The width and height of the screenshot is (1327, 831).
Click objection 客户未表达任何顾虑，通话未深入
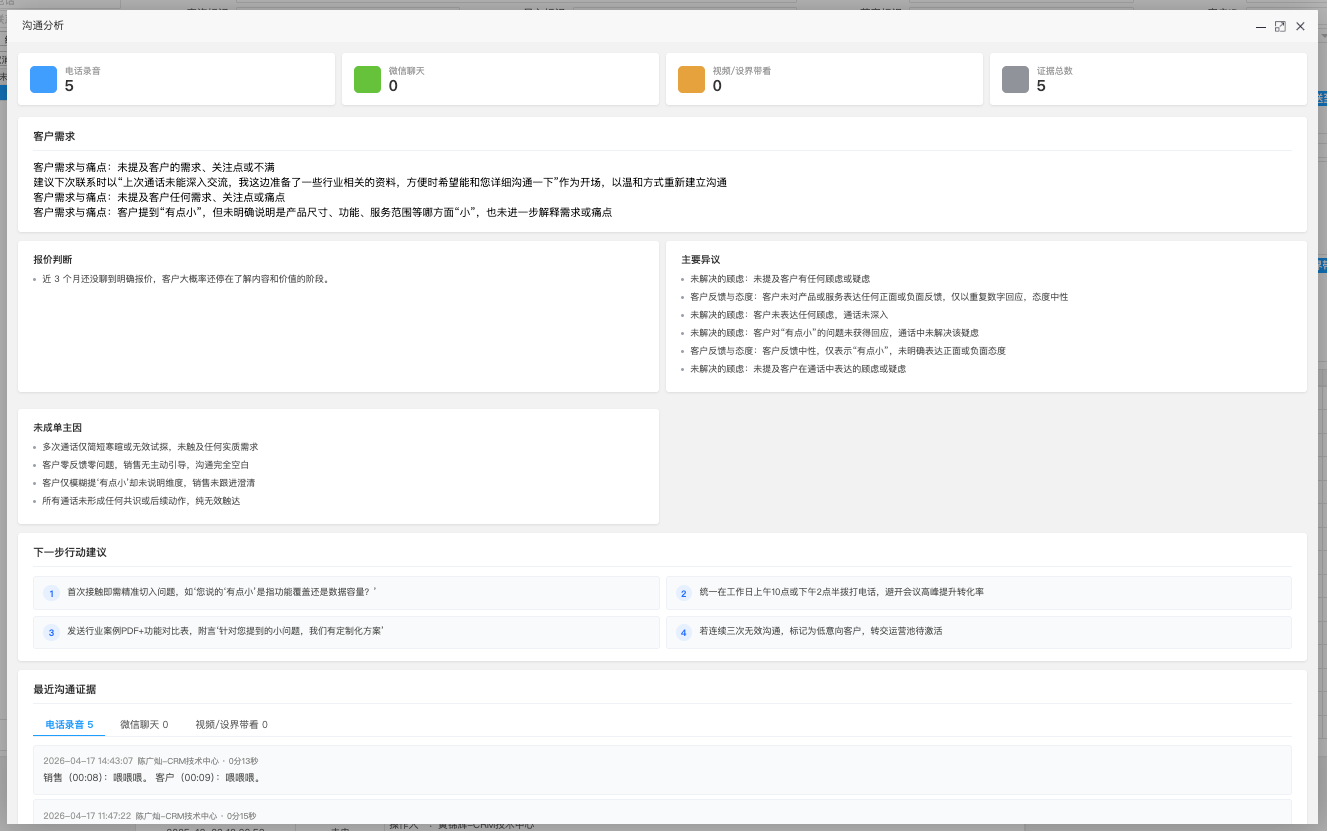click(x=789, y=315)
